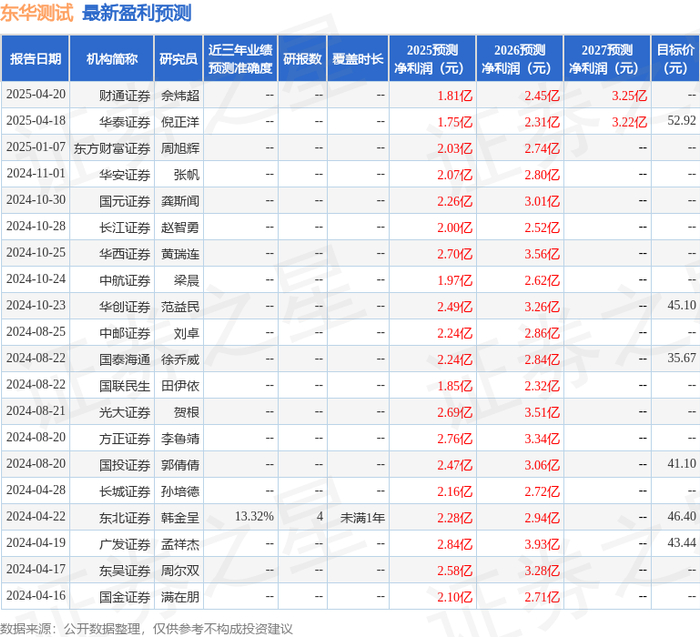Click the 2.00亿 2025 forecast value
This screenshot has width=700, height=637.
coord(454,227)
